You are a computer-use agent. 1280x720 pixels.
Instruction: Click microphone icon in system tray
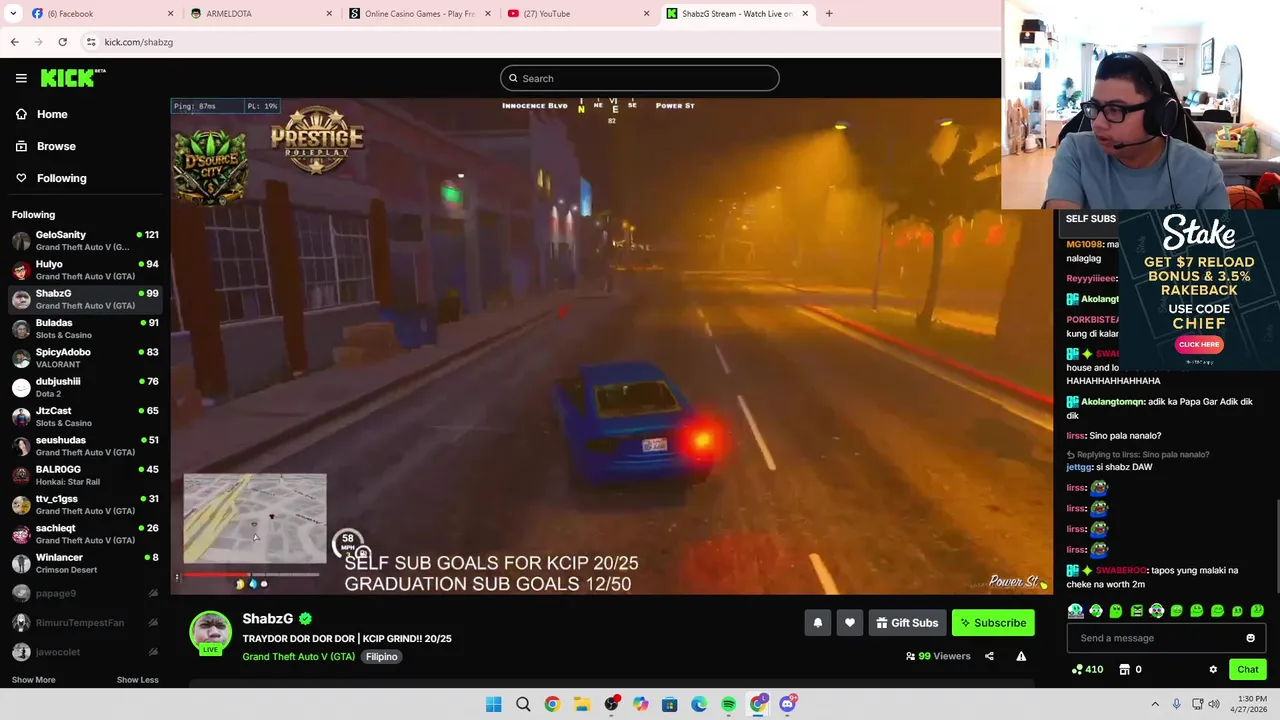pyautogui.click(x=1176, y=705)
